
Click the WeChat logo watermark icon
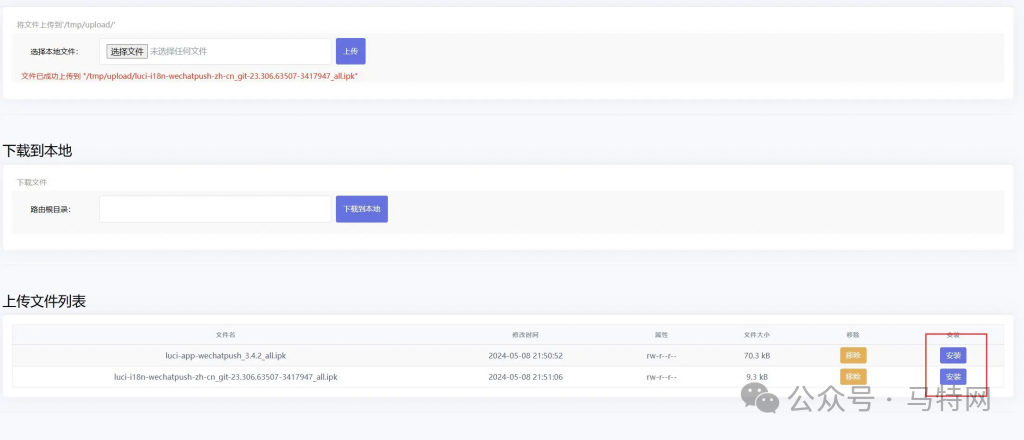coord(767,400)
